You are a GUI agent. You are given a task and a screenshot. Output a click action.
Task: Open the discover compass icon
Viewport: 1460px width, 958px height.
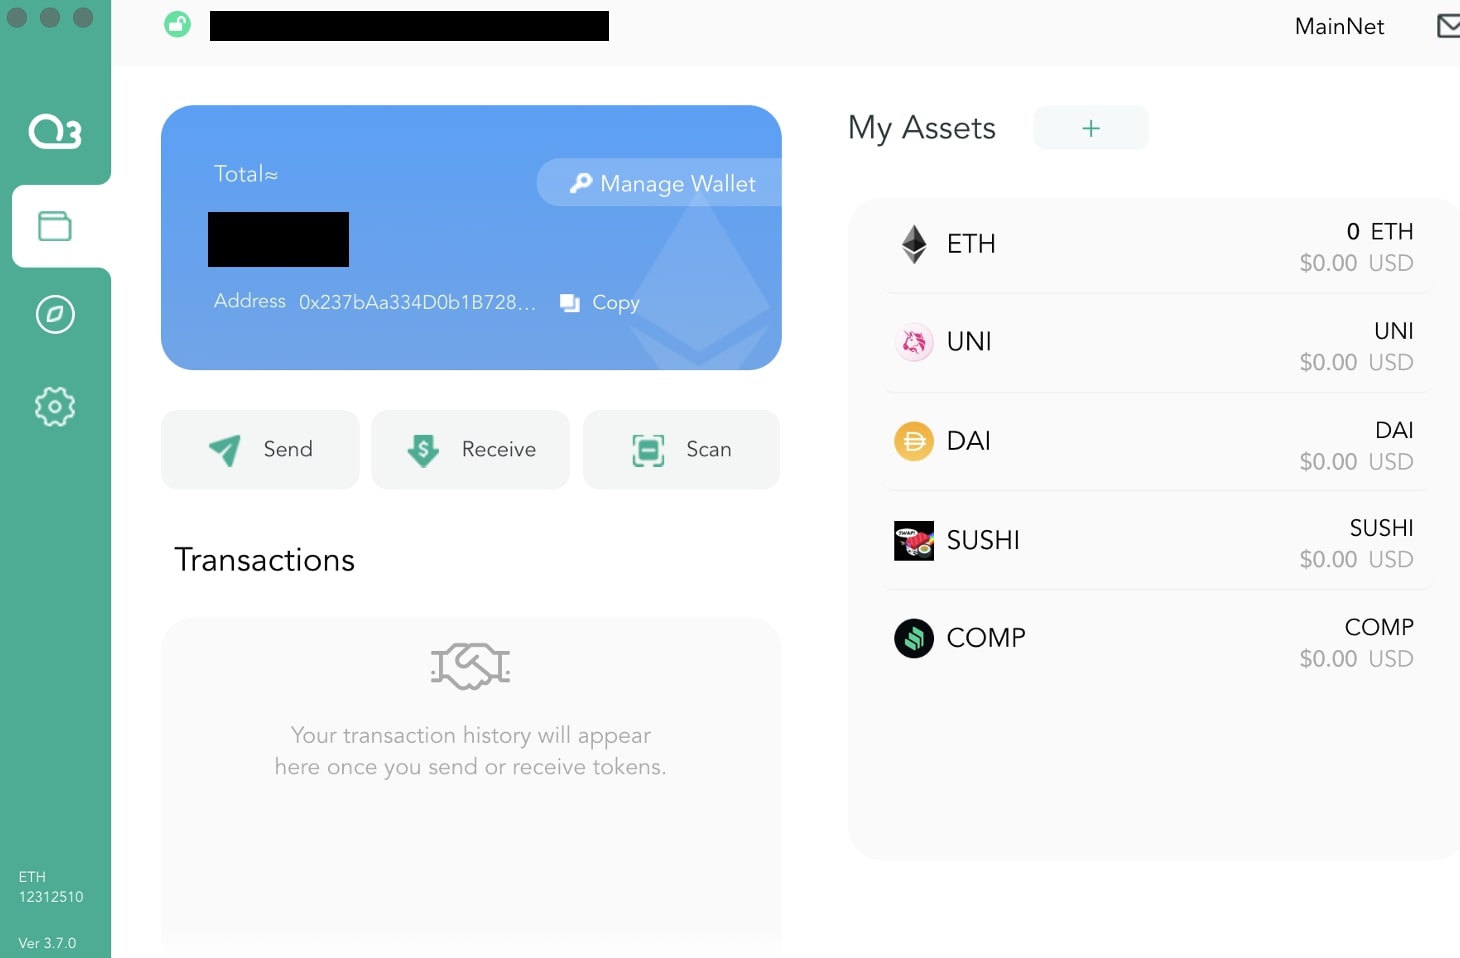pyautogui.click(x=55, y=314)
